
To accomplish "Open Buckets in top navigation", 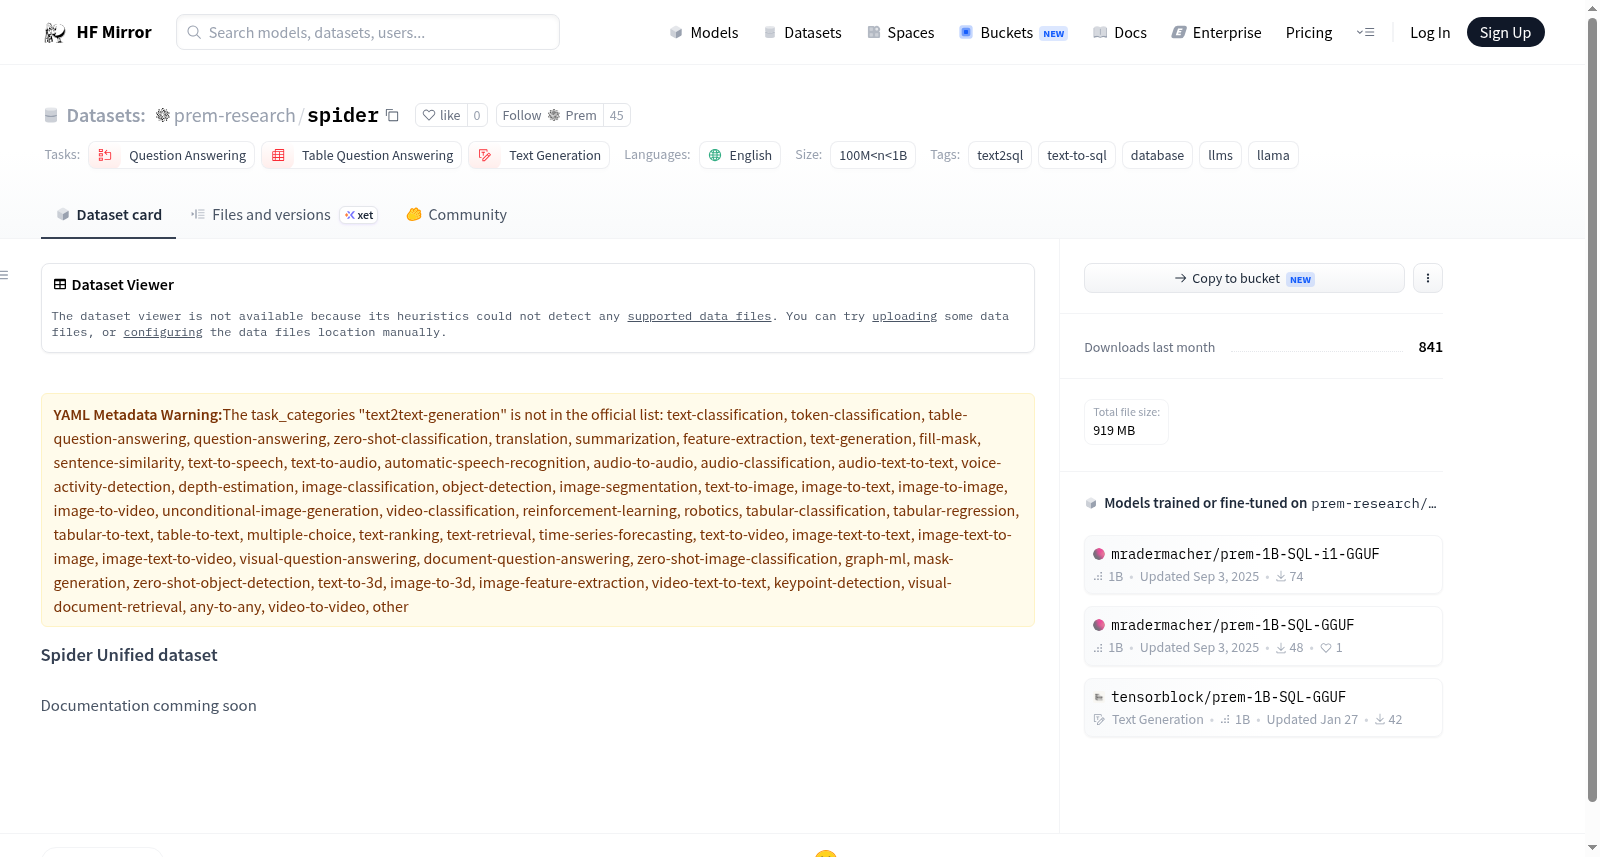I will pyautogui.click(x=1013, y=33).
